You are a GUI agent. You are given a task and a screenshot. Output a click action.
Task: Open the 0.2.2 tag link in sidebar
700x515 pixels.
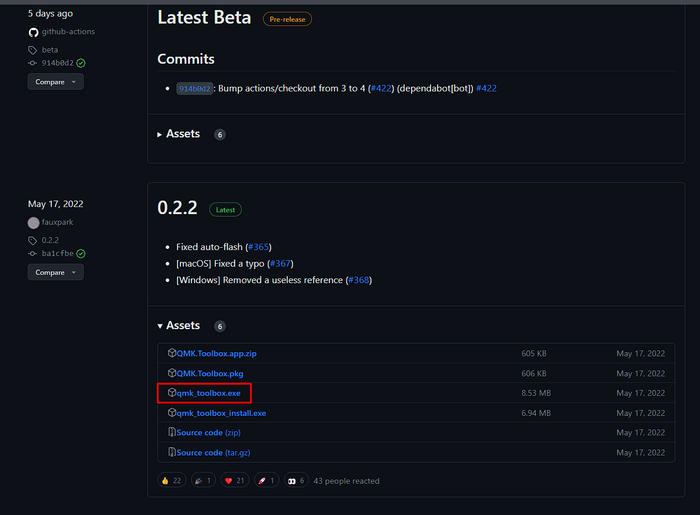(50, 240)
